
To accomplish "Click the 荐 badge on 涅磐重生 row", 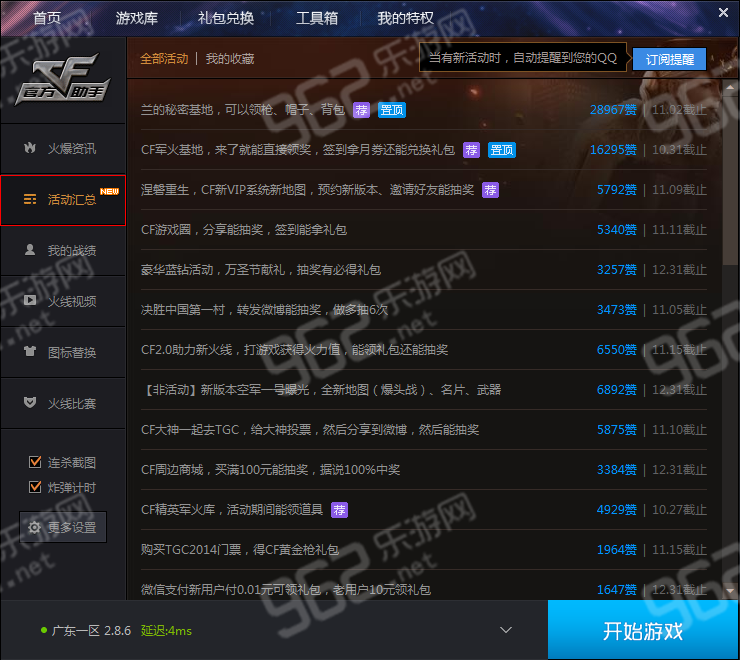I will (490, 190).
